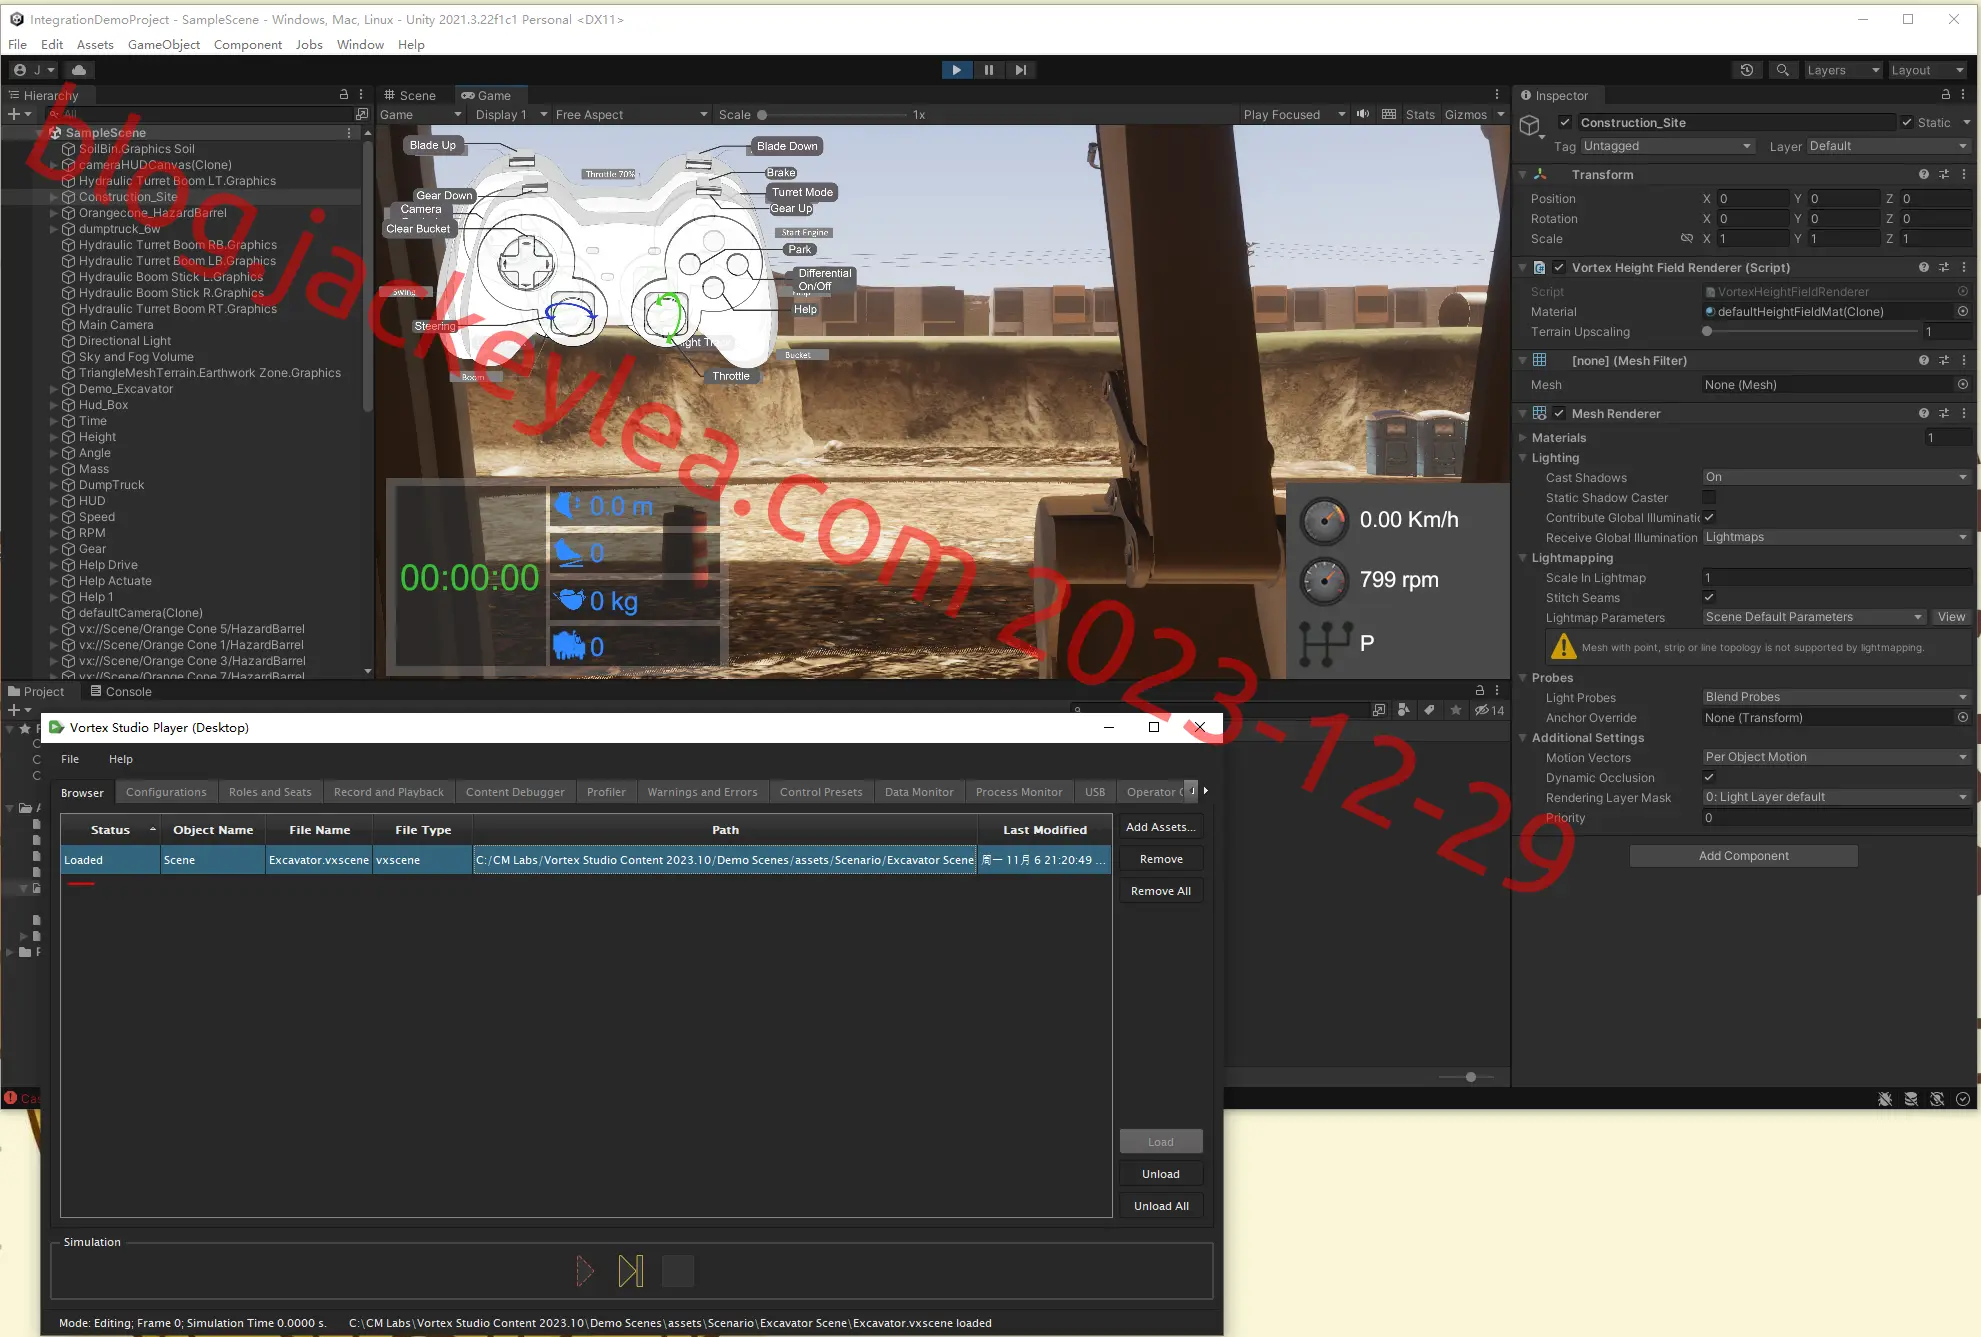This screenshot has width=1981, height=1337.
Task: Expand the Demo_Excavator hierarchy item
Action: click(54, 389)
